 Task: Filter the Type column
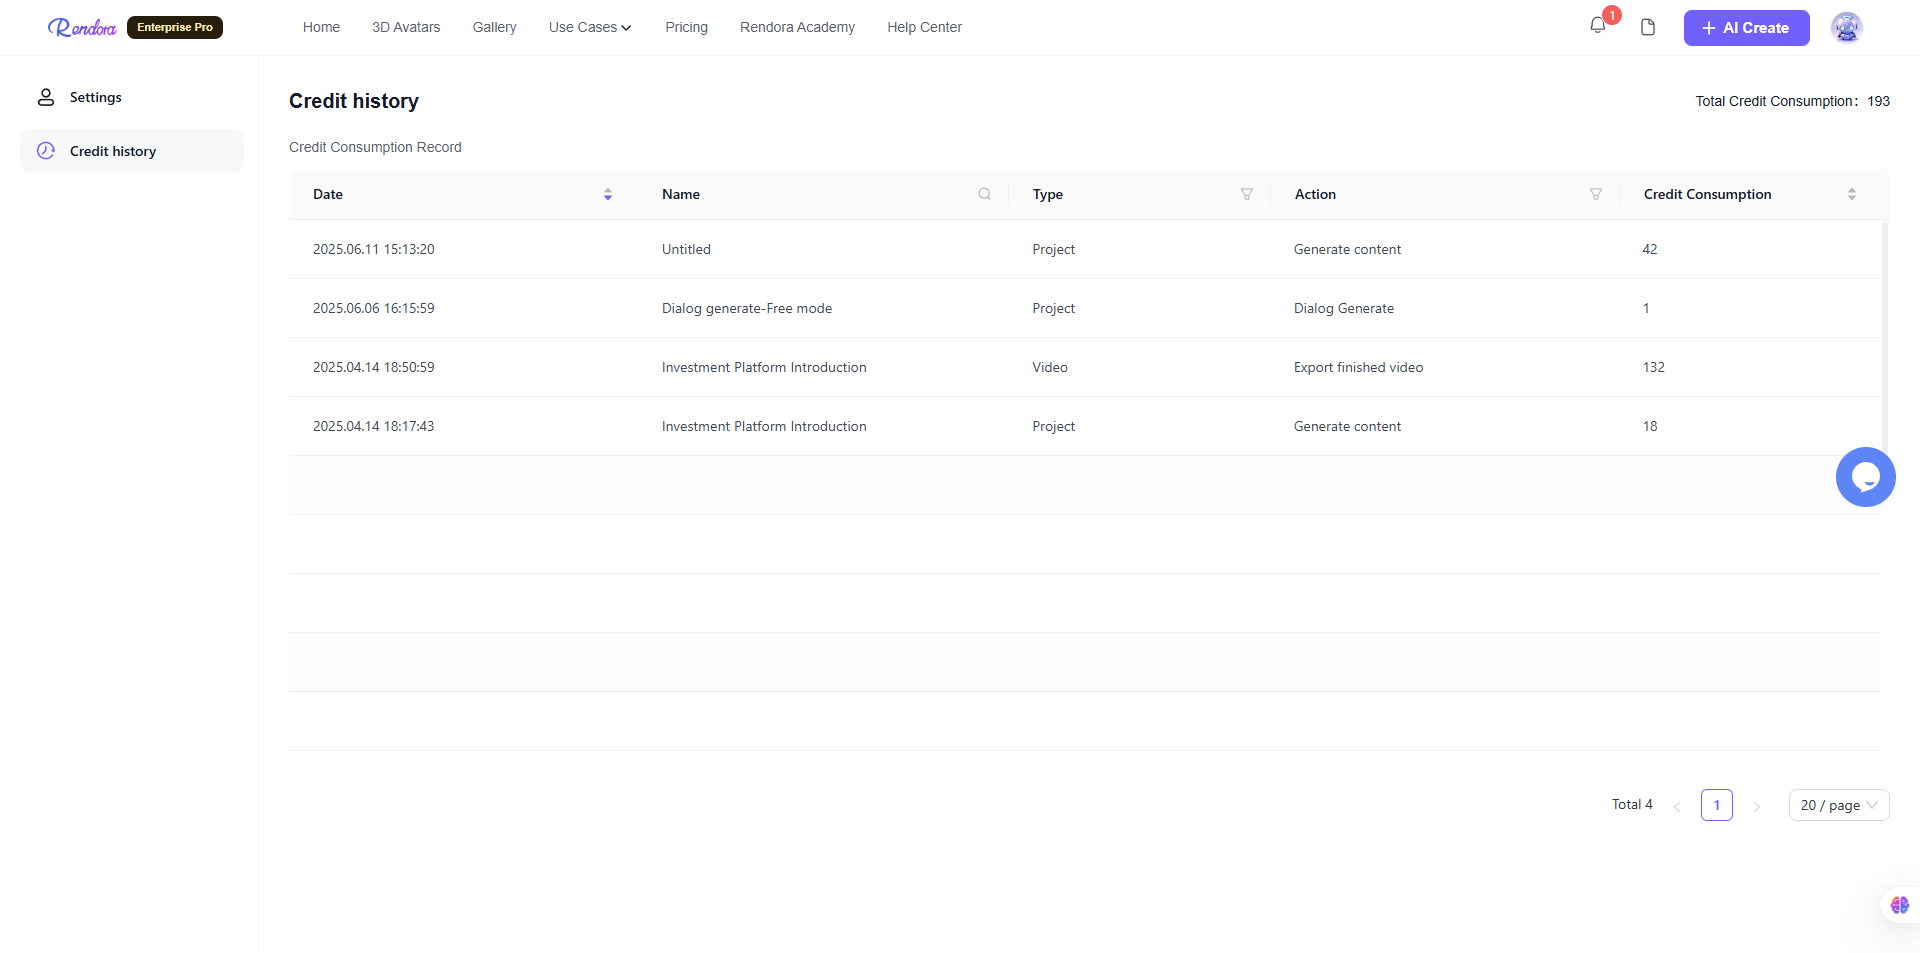click(x=1246, y=194)
